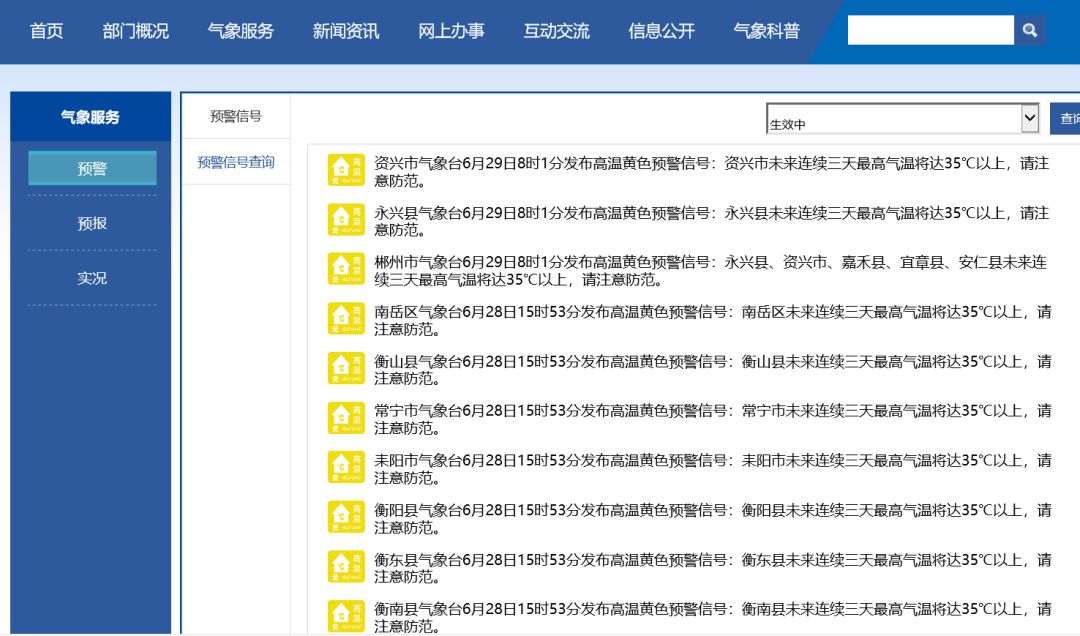Focus the top search input field
Image resolution: width=1080 pixels, height=636 pixels.
coord(931,30)
